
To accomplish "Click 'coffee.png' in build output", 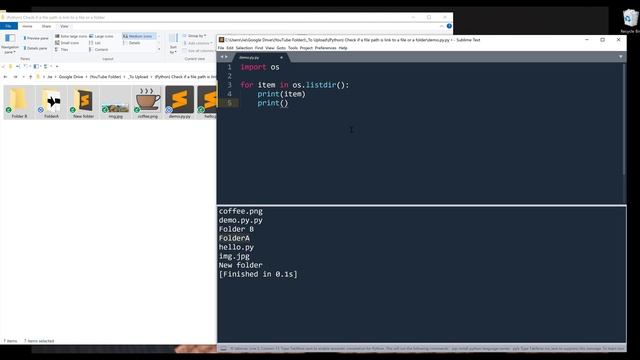I will point(241,211).
